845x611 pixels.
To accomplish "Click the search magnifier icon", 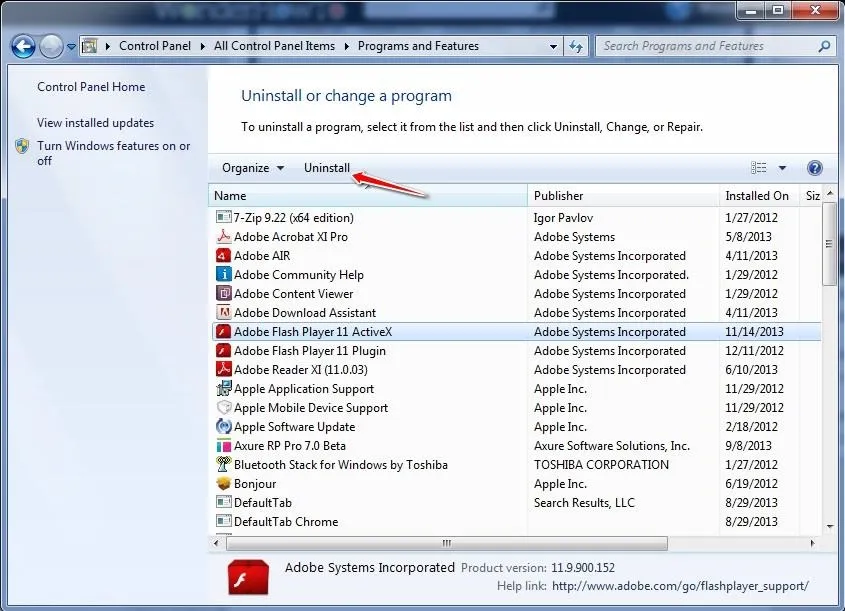I will tap(824, 46).
